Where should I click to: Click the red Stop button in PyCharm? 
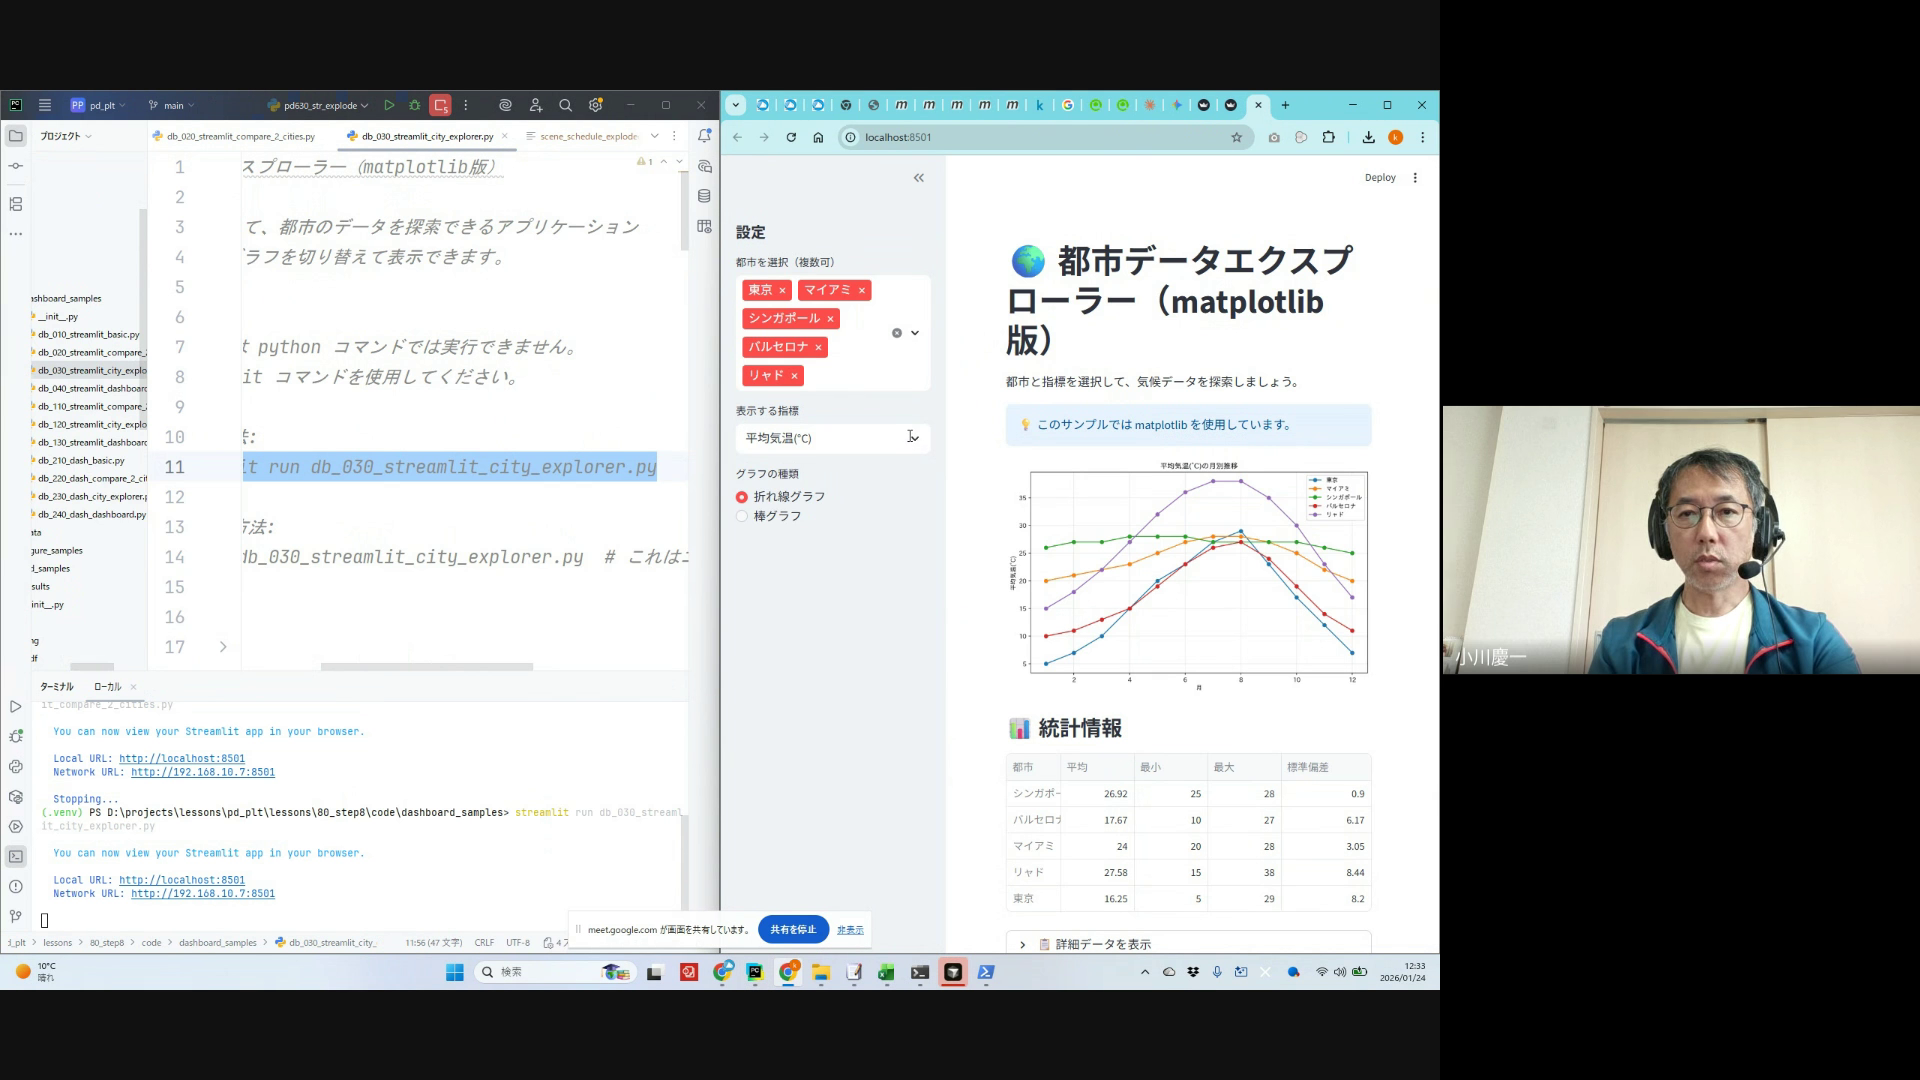pos(440,105)
